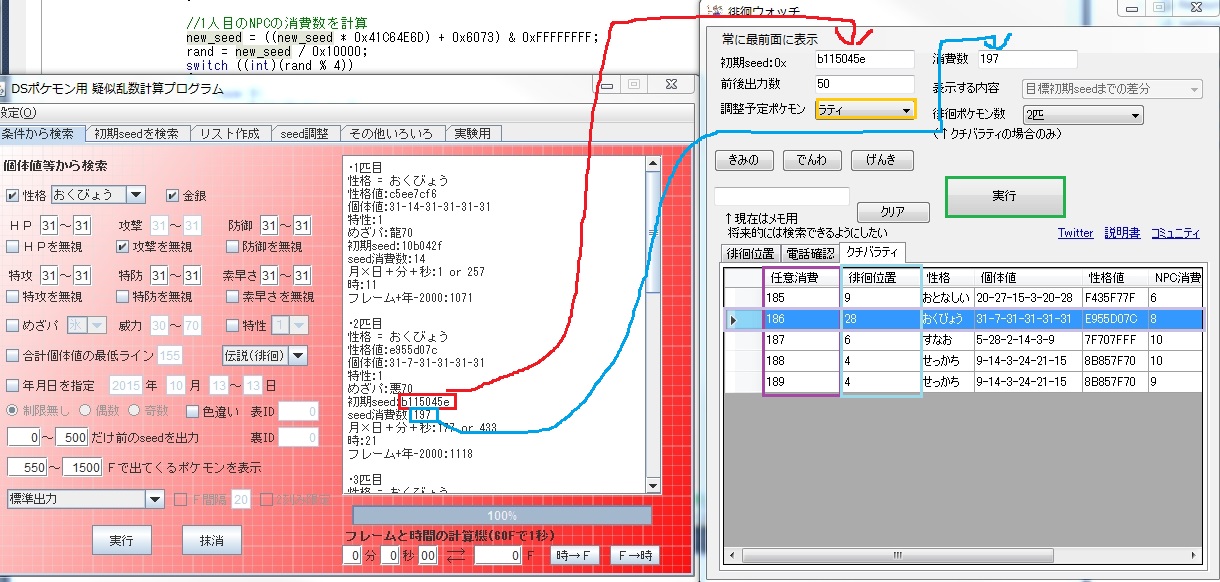Toggle the 色違い checkbox
The height and width of the screenshot is (582, 1220).
tap(193, 411)
